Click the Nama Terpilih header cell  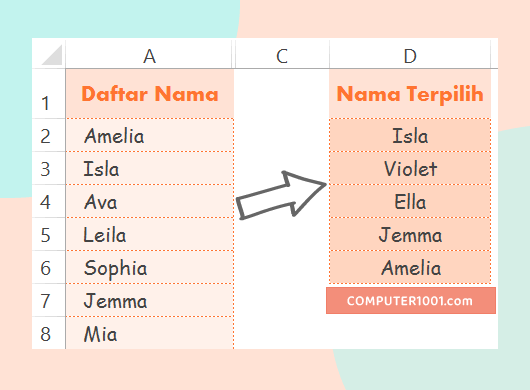pyautogui.click(x=410, y=94)
